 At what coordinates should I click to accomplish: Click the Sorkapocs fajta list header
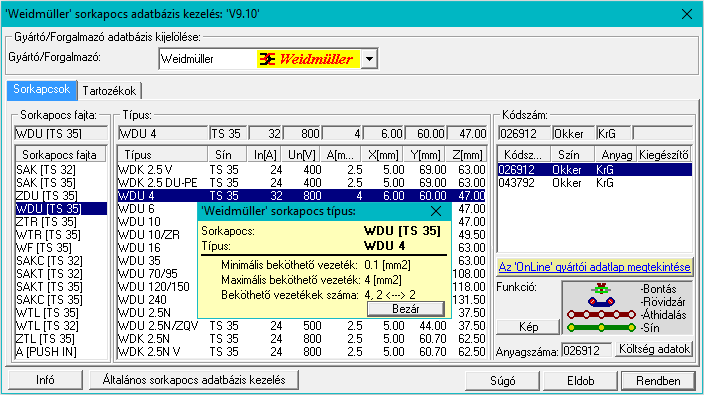click(60, 155)
